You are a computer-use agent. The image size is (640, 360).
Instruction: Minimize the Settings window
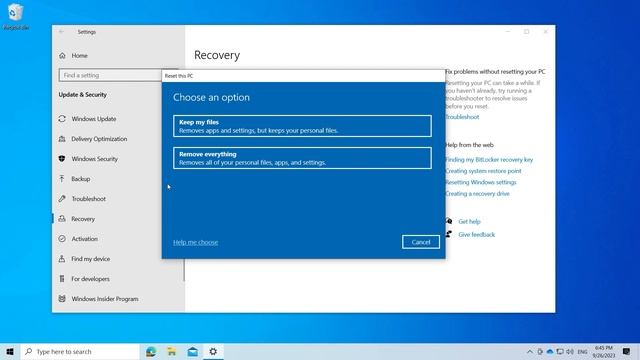pos(508,32)
